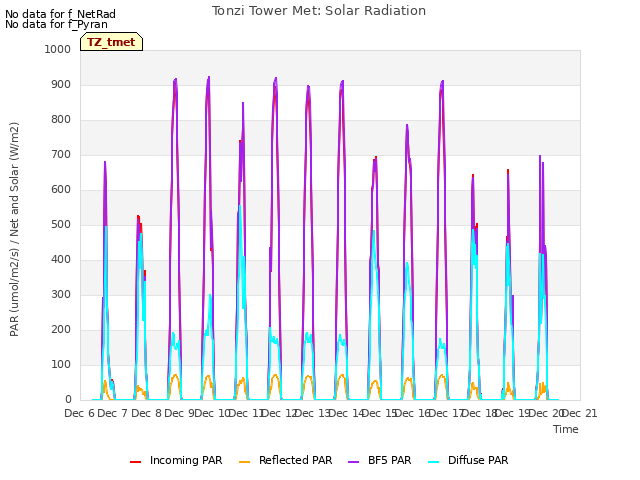The width and height of the screenshot is (640, 480).
Task: Click the Diffuse PAR legend entry
Action: 468,461
